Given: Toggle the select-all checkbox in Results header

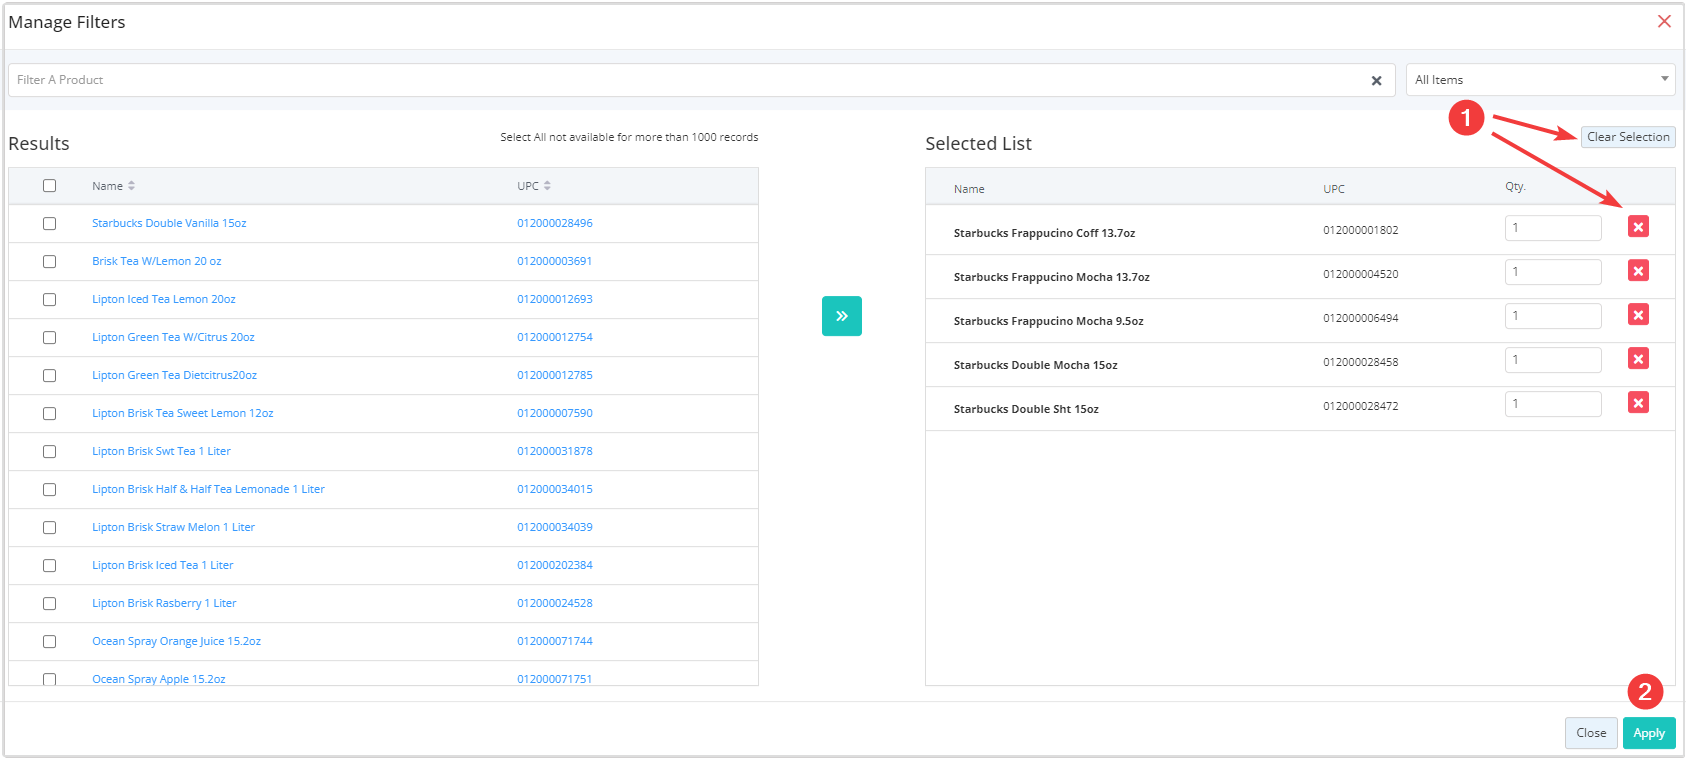Looking at the screenshot, I should coord(49,186).
